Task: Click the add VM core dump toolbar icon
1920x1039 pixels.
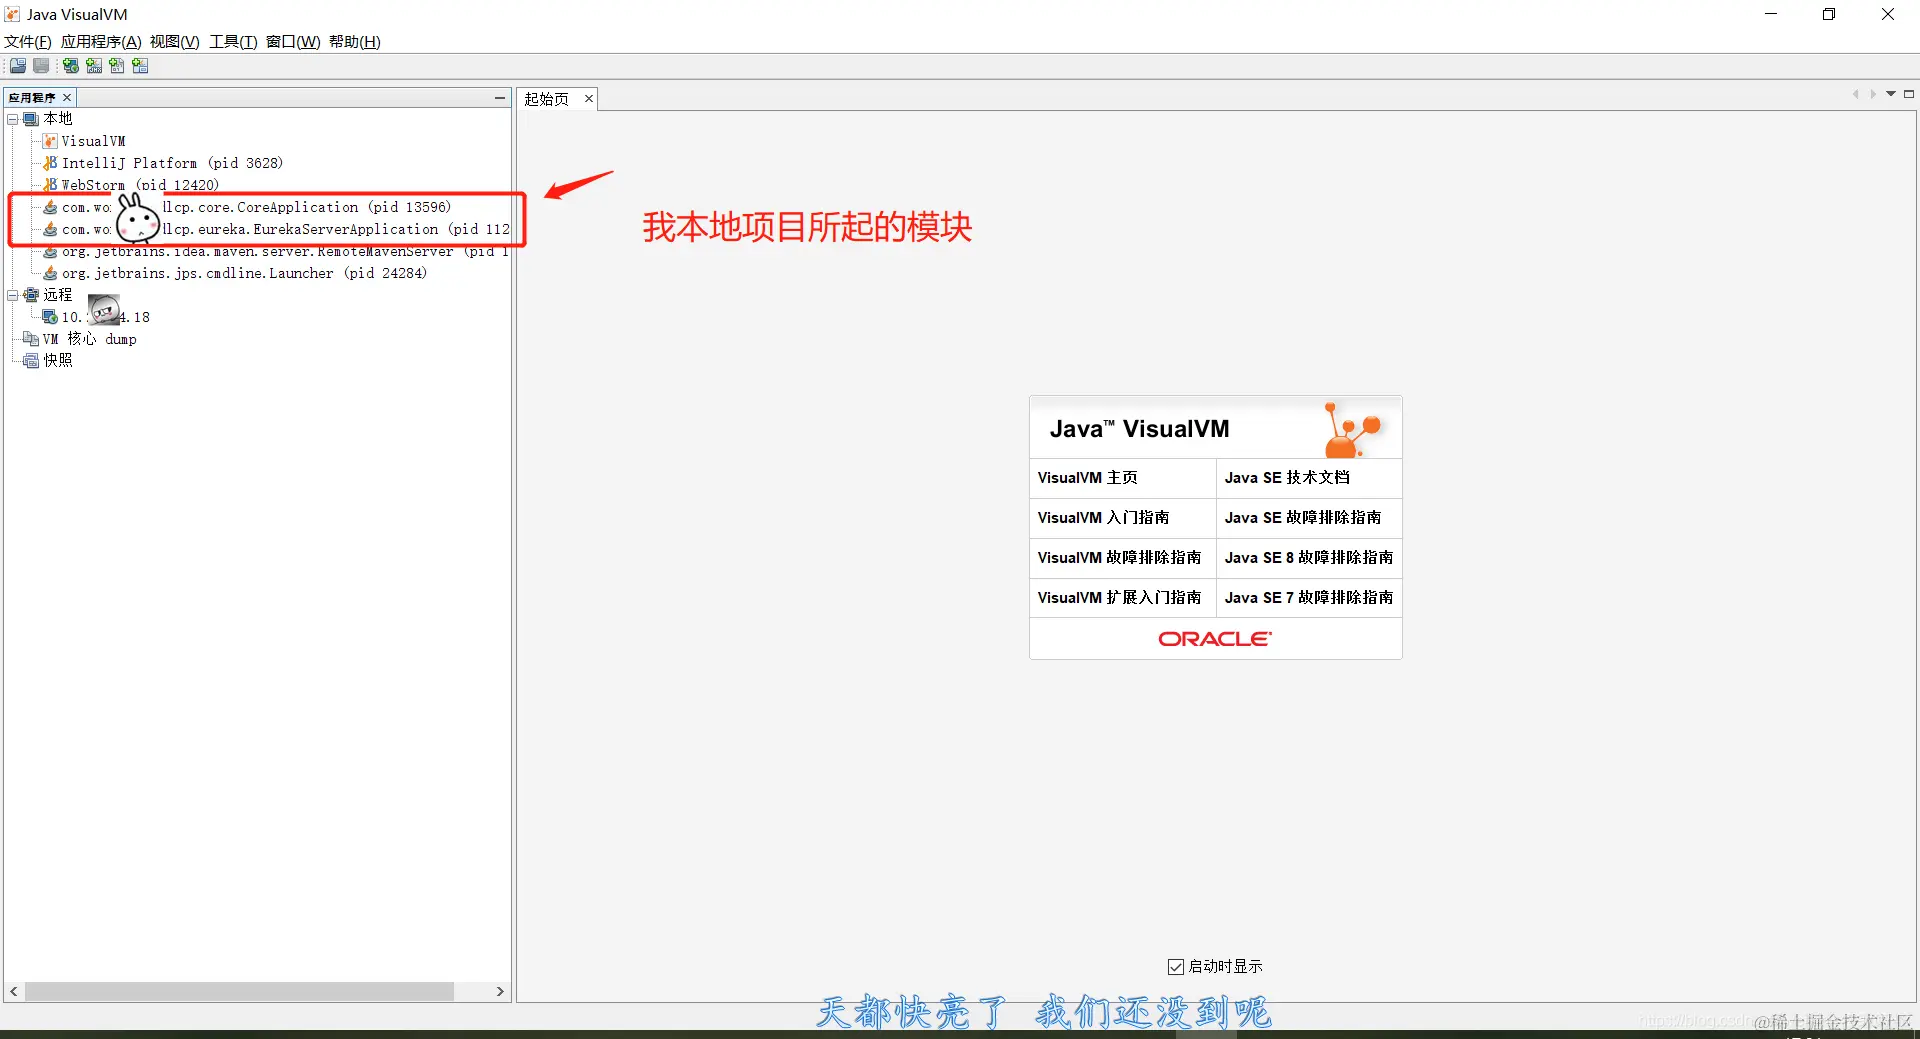Action: pos(117,66)
